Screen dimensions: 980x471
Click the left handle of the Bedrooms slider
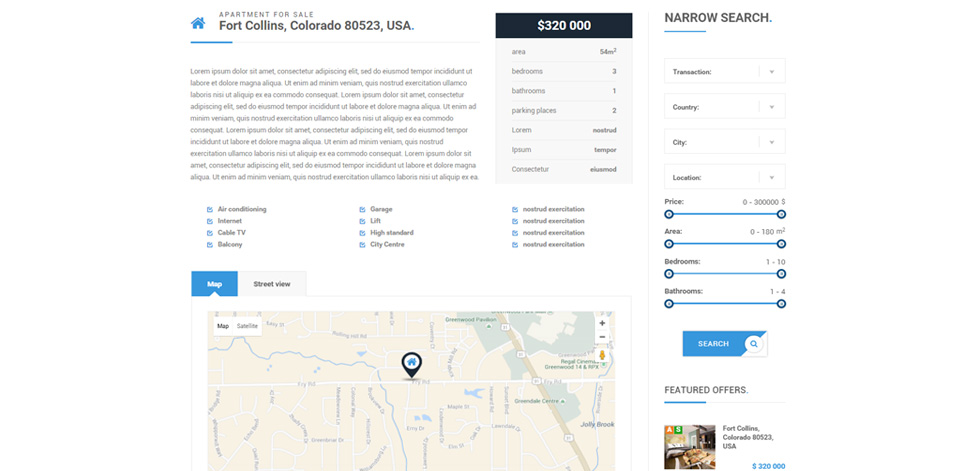669,274
